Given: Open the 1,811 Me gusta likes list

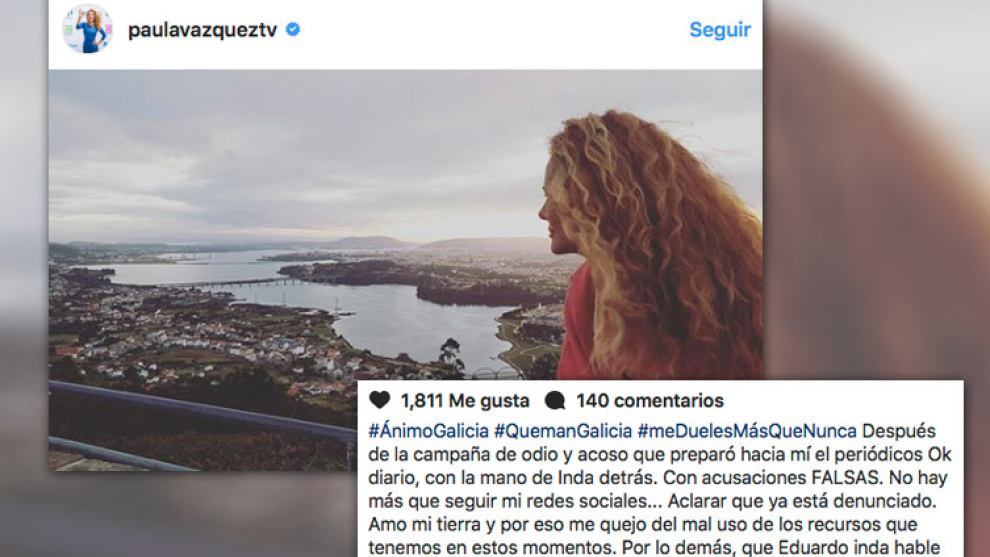Looking at the screenshot, I should pos(465,400).
